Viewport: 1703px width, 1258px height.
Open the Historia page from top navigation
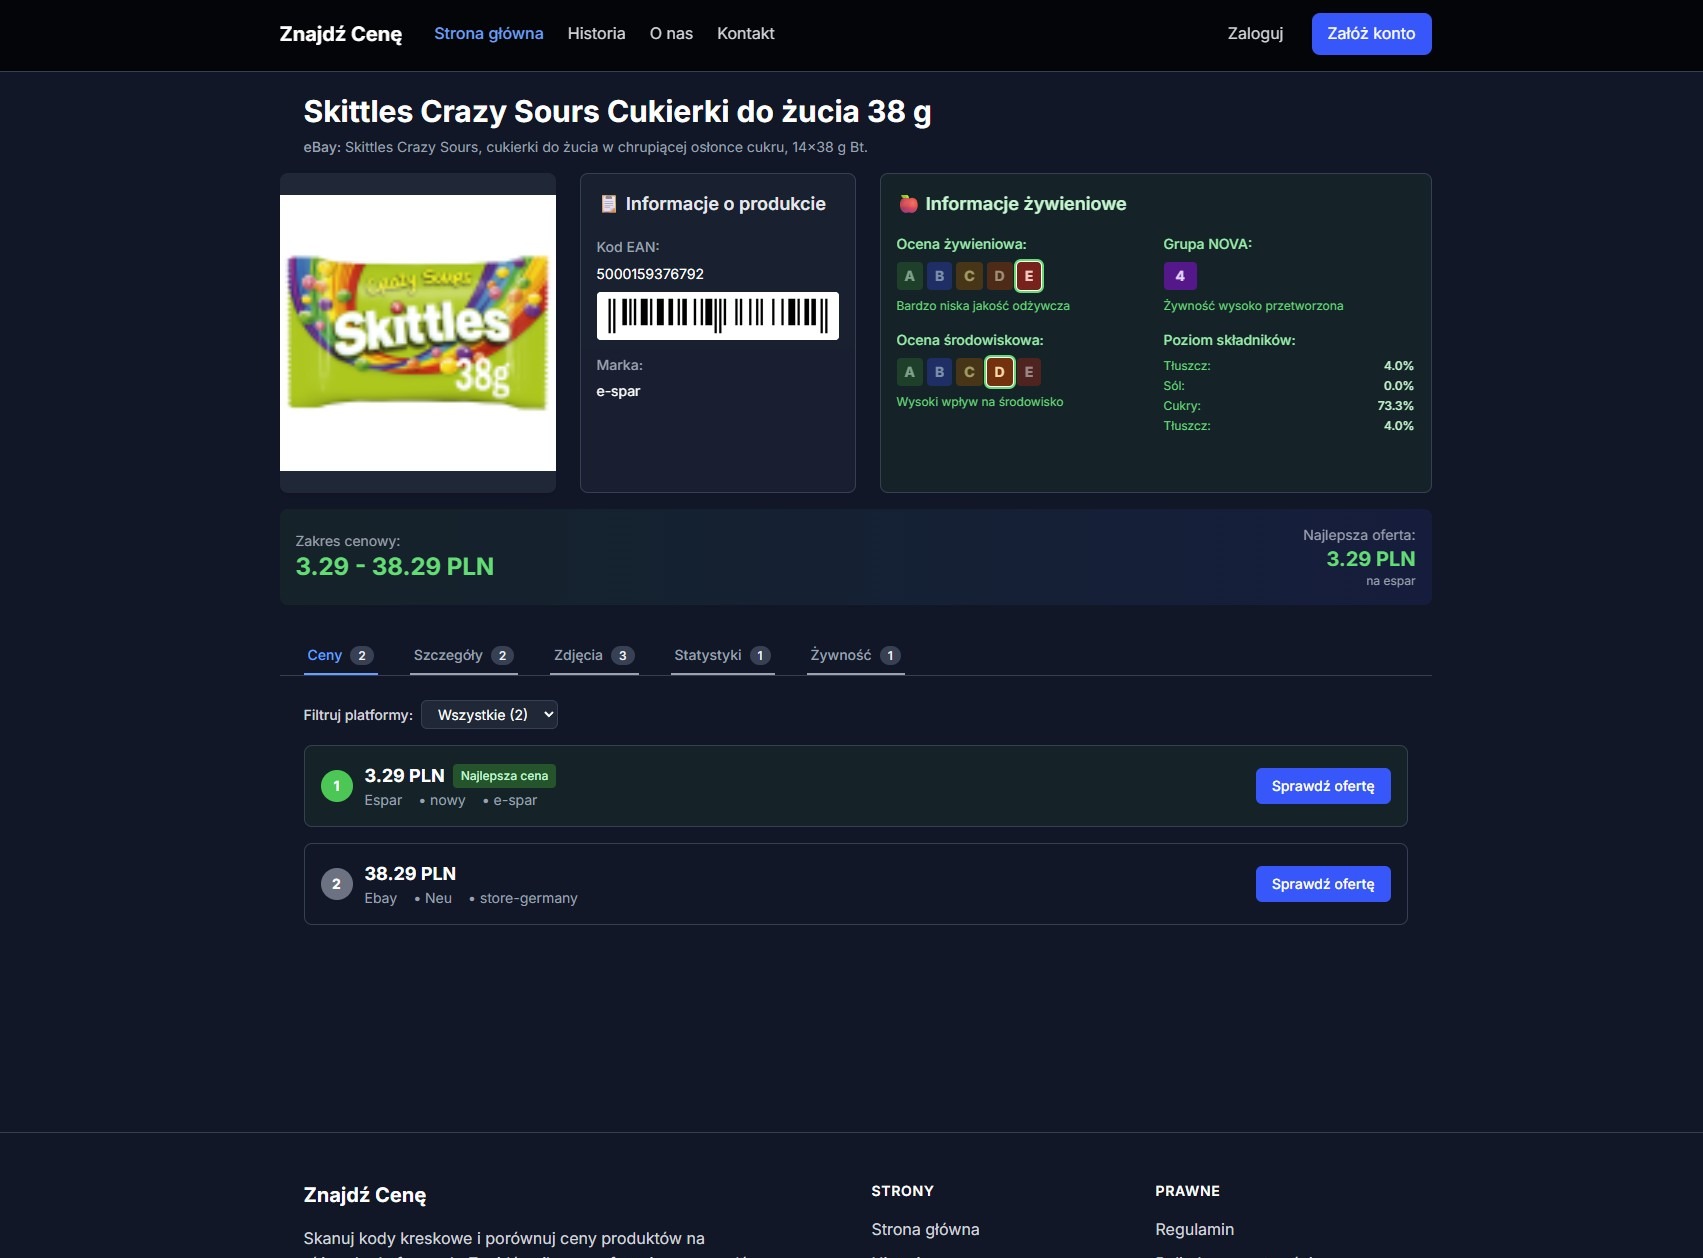596,33
